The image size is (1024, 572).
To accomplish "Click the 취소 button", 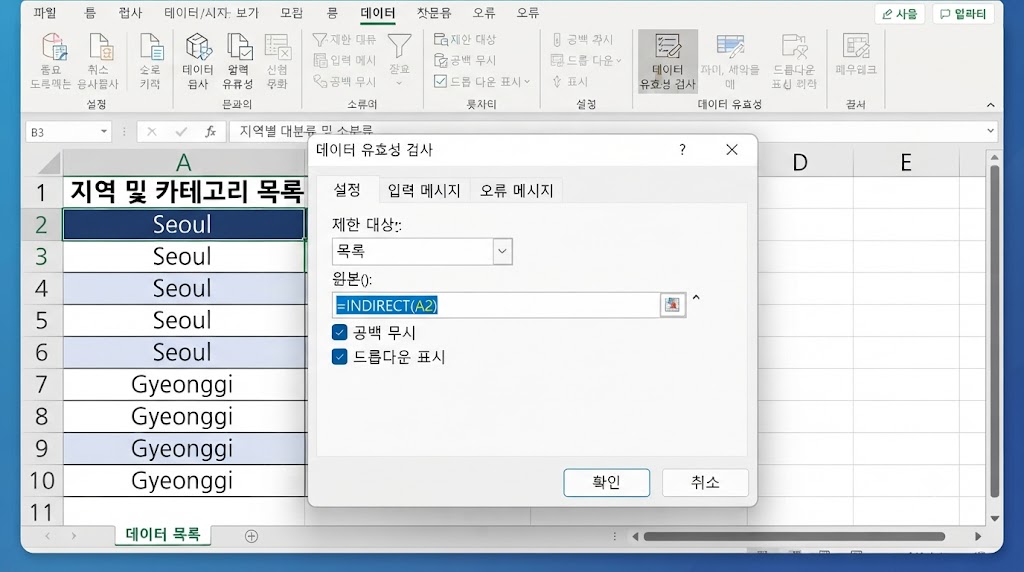I will pyautogui.click(x=705, y=483).
